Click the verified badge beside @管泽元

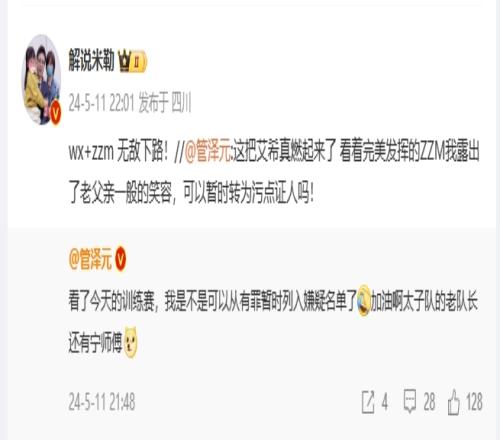(x=121, y=259)
